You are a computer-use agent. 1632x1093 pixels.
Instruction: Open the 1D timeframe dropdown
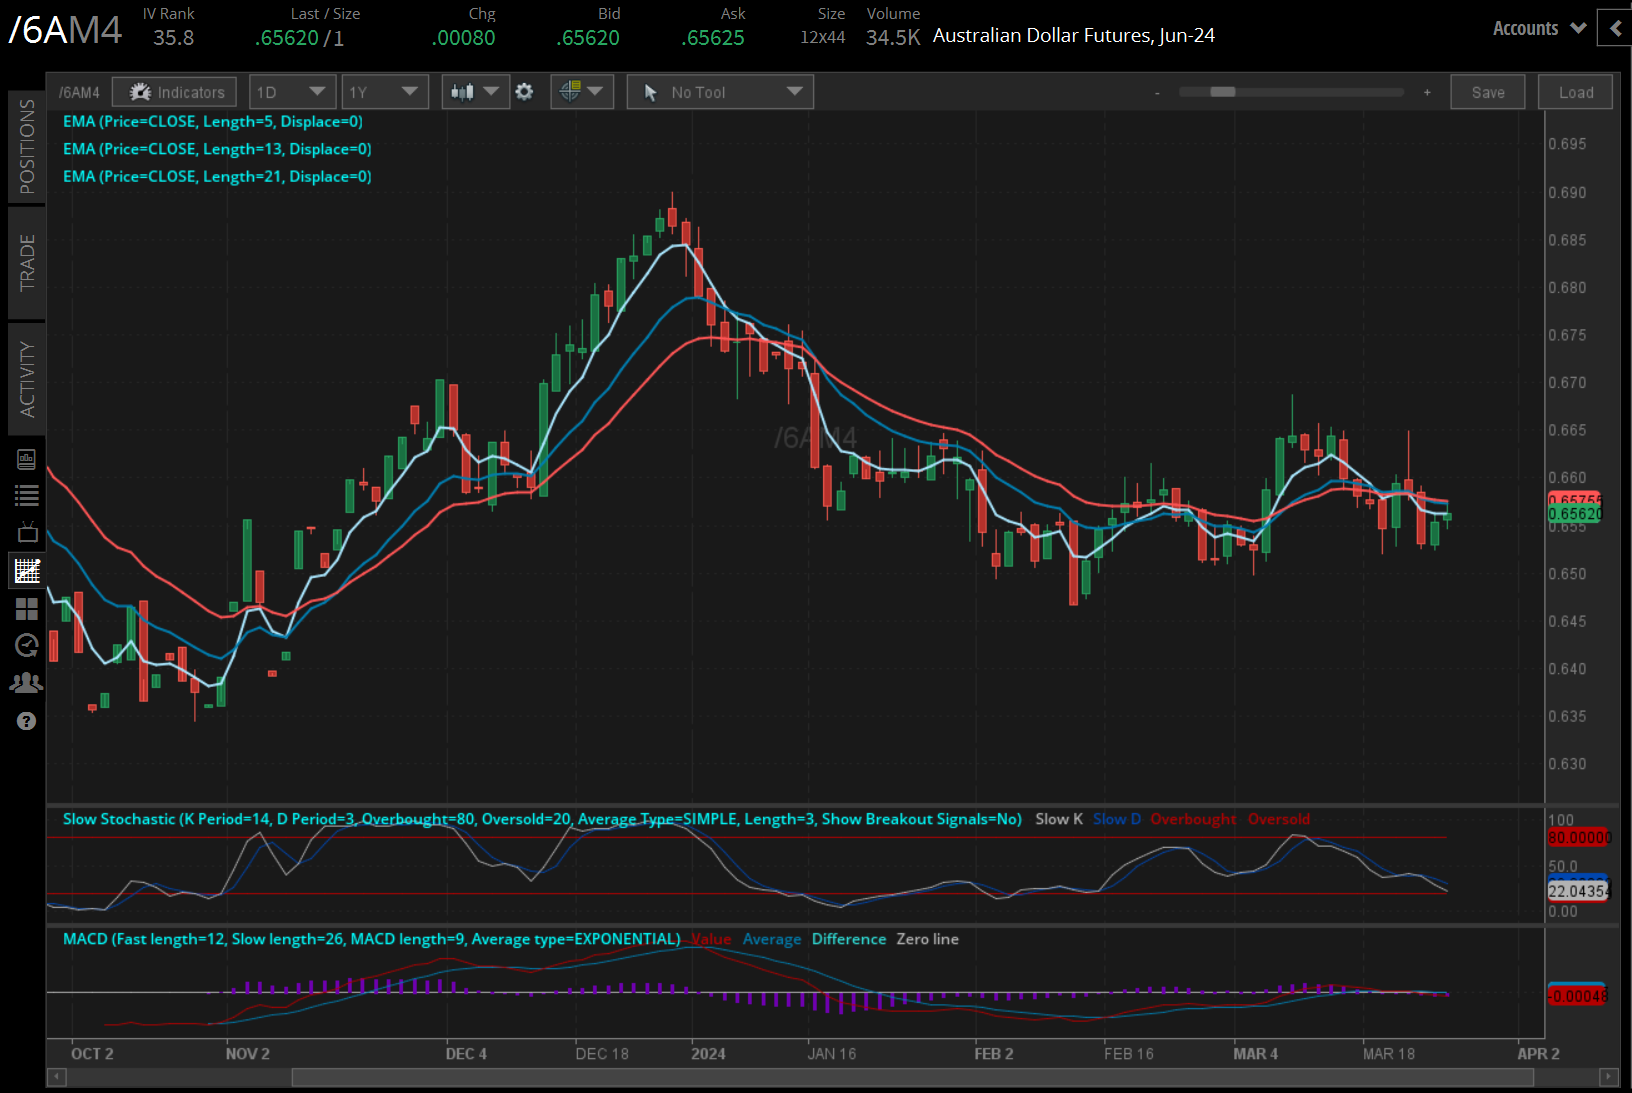click(291, 91)
